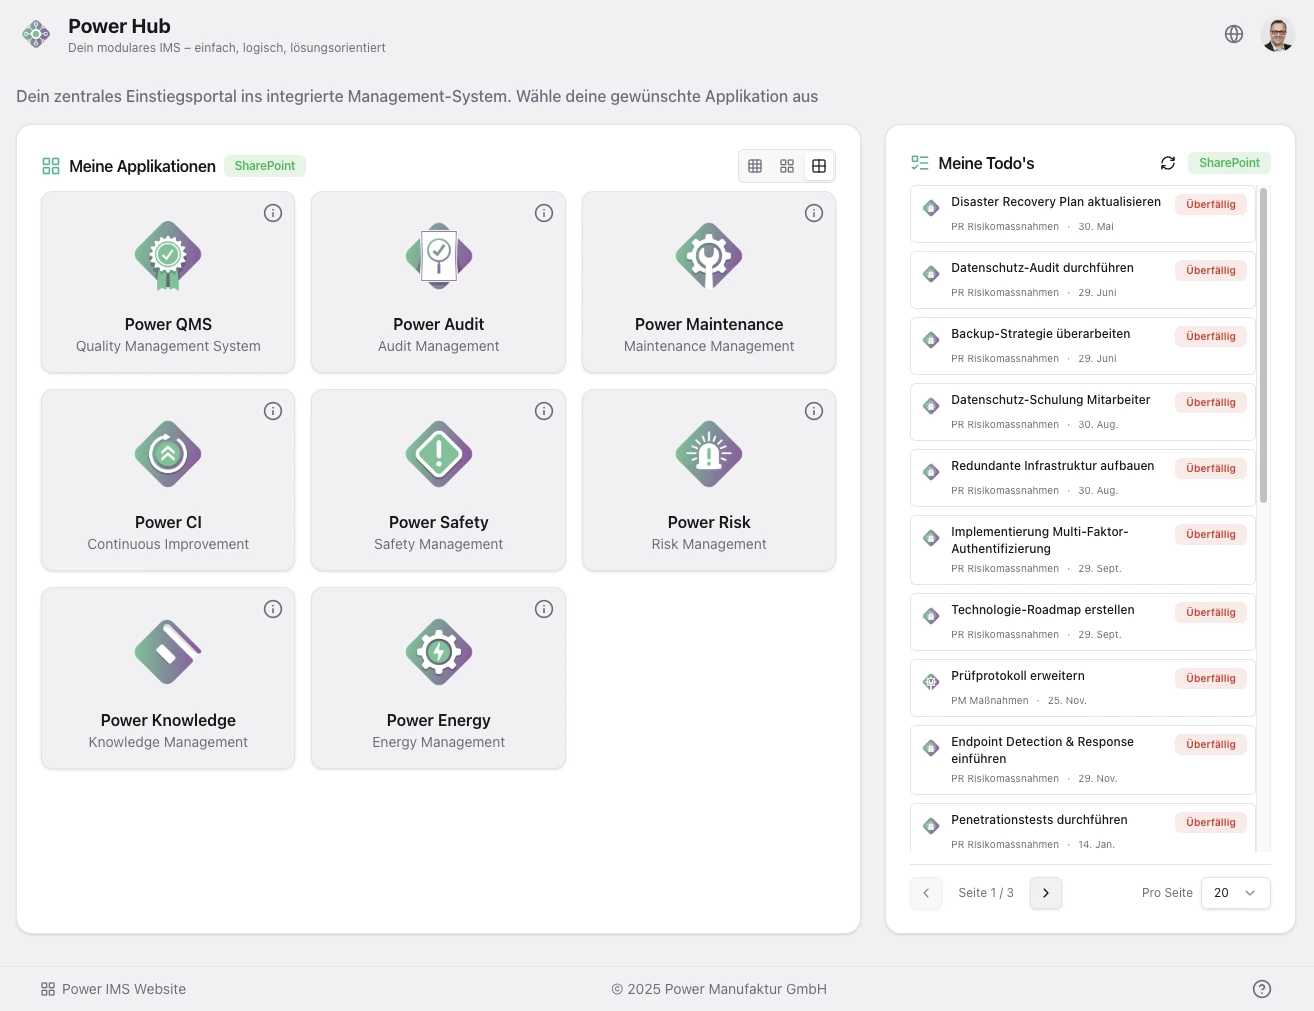
Task: Click the Meine Applikationen grid icon
Action: click(x=51, y=166)
